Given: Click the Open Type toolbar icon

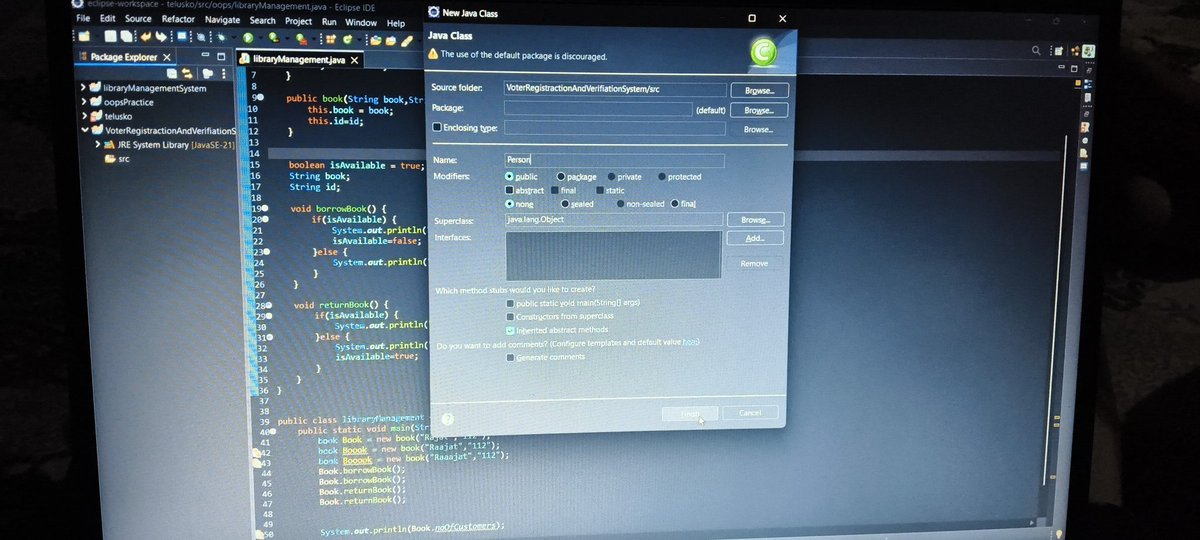Looking at the screenshot, I should tap(375, 39).
